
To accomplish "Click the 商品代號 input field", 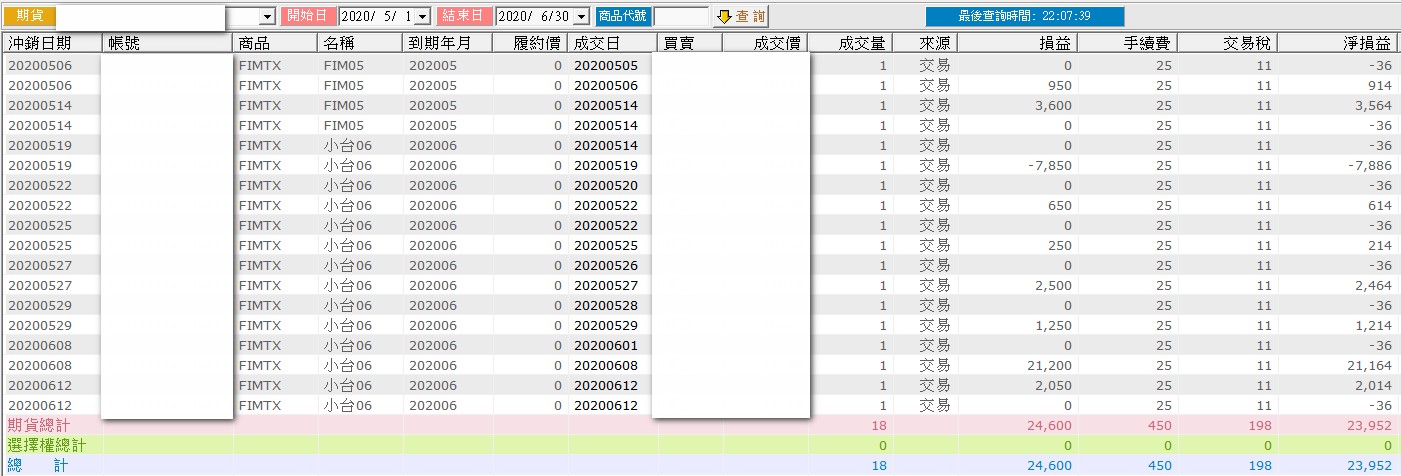I will click(x=681, y=17).
